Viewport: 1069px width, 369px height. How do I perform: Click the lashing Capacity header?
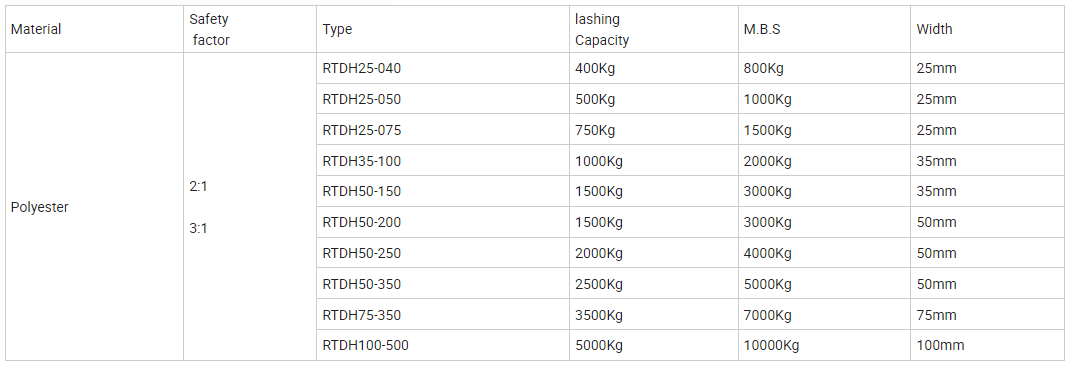pyautogui.click(x=602, y=30)
